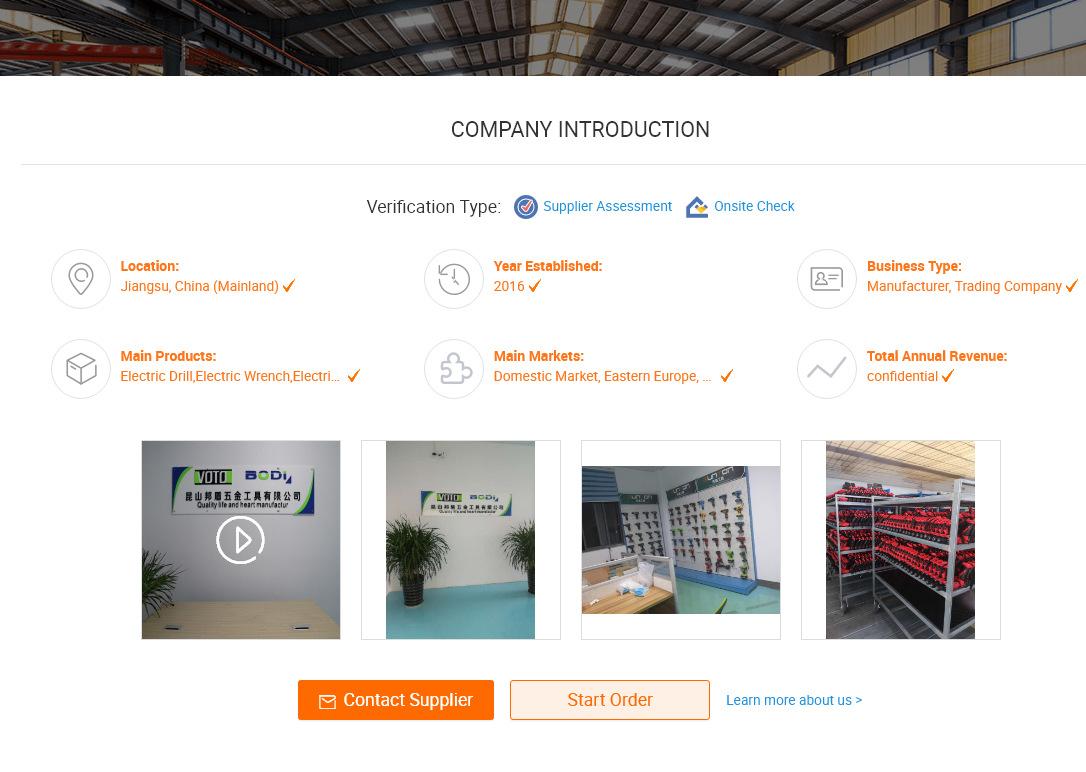Screen dimensions: 1086x772
Task: Click the verified checkmark next to 2016
Action: click(x=535, y=286)
